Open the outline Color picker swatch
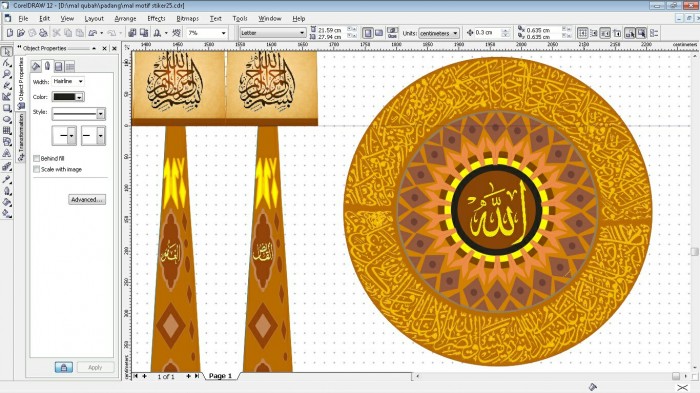This screenshot has width=700, height=393. (x=68, y=96)
